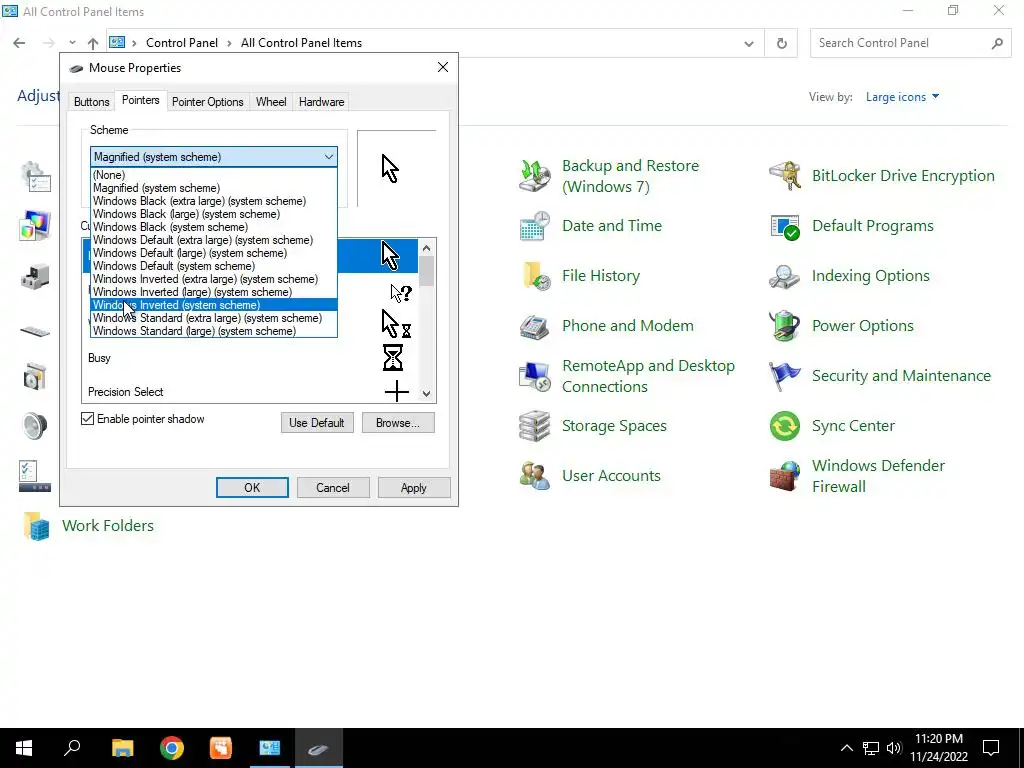Viewport: 1024px width, 768px height.
Task: Open the Windows Defender Firewall icon
Action: 784,476
